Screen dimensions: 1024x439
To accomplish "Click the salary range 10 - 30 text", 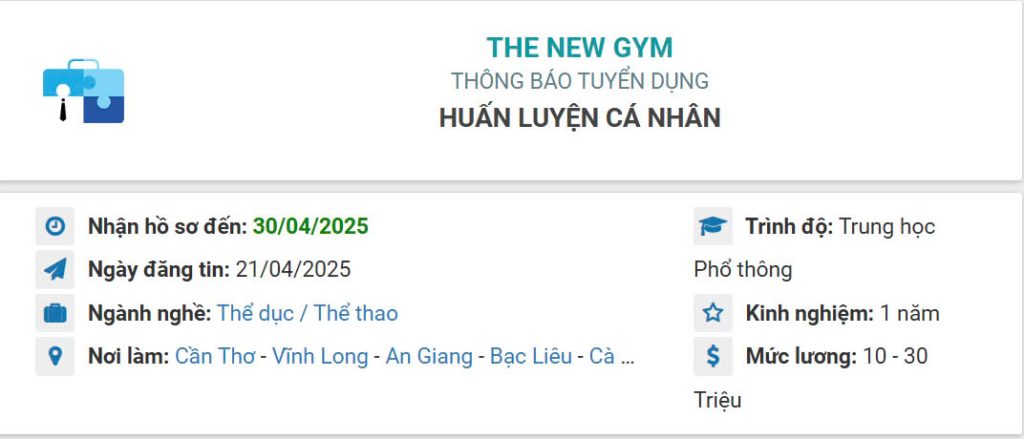I will (894, 356).
